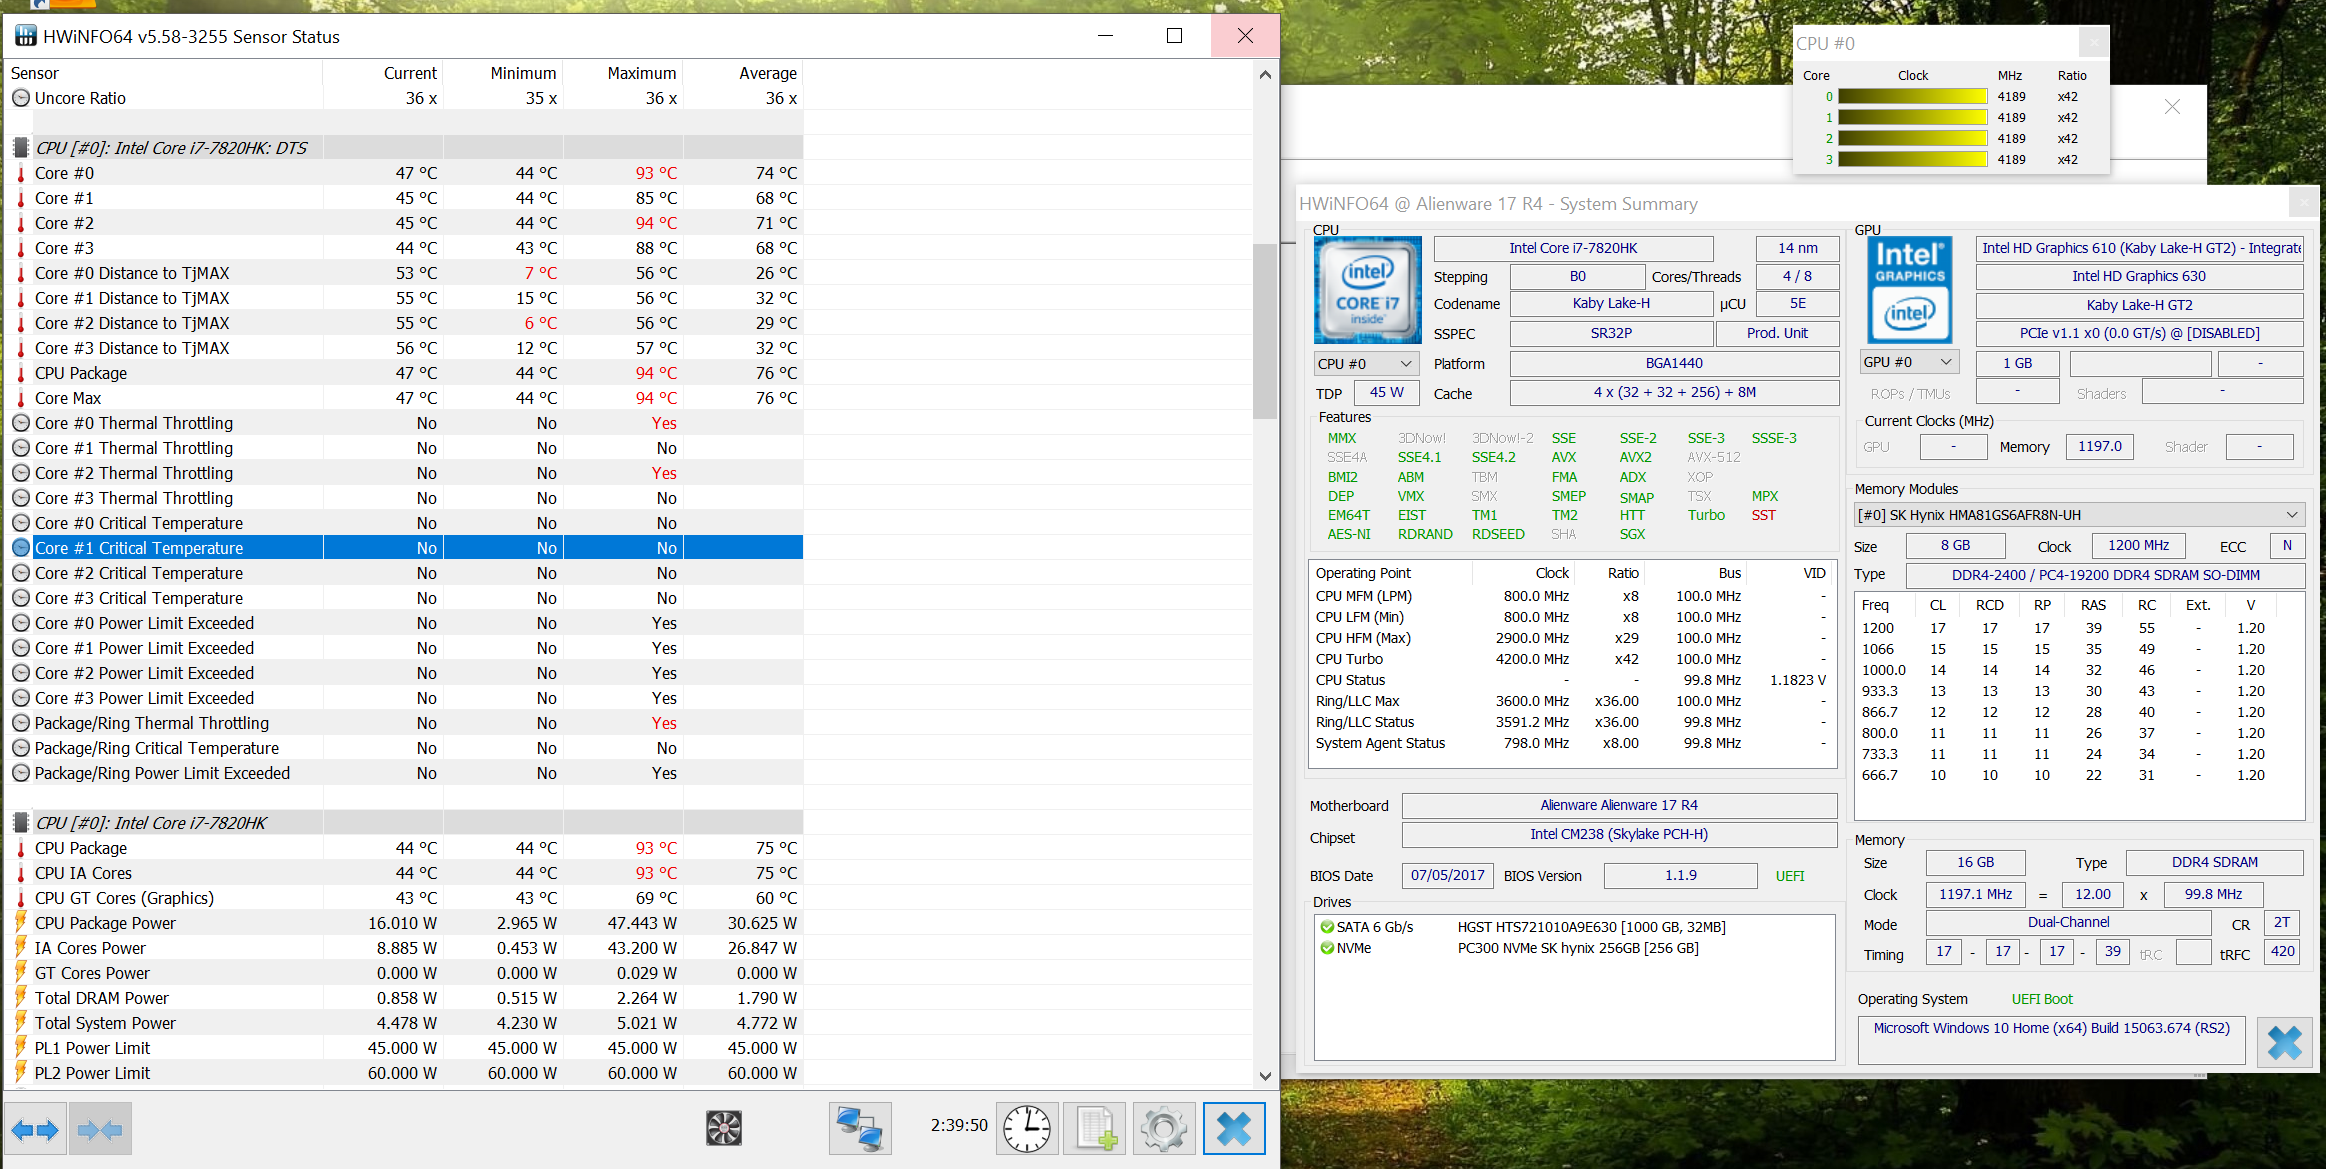The width and height of the screenshot is (2326, 1169).
Task: Select Core #2 Distance to TjMAX row
Action: click(x=404, y=323)
